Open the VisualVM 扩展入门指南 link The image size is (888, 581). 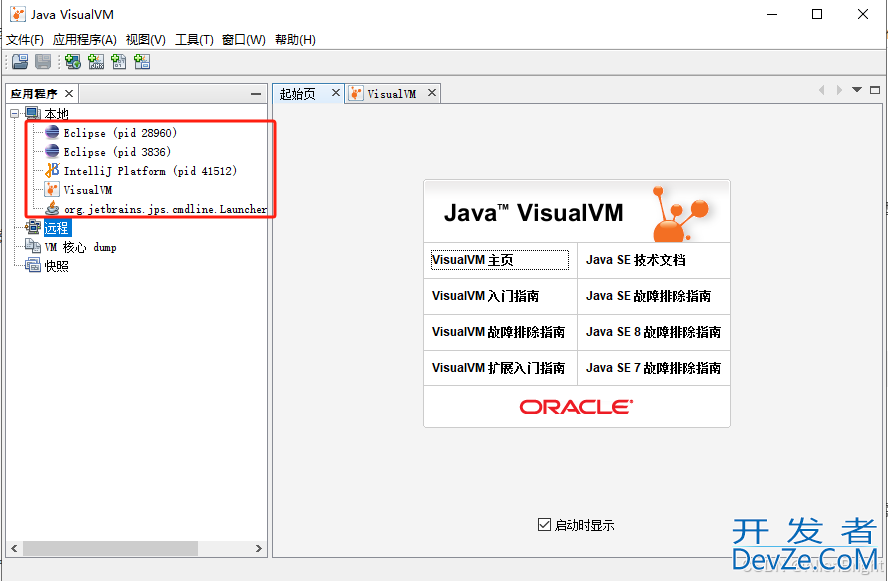click(x=498, y=368)
